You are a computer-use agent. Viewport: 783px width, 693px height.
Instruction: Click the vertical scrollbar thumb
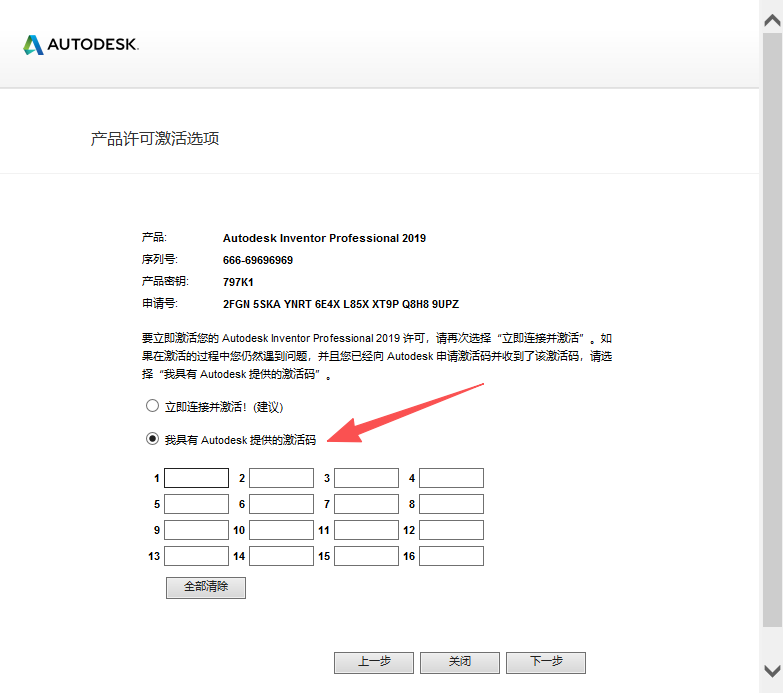tap(772, 330)
